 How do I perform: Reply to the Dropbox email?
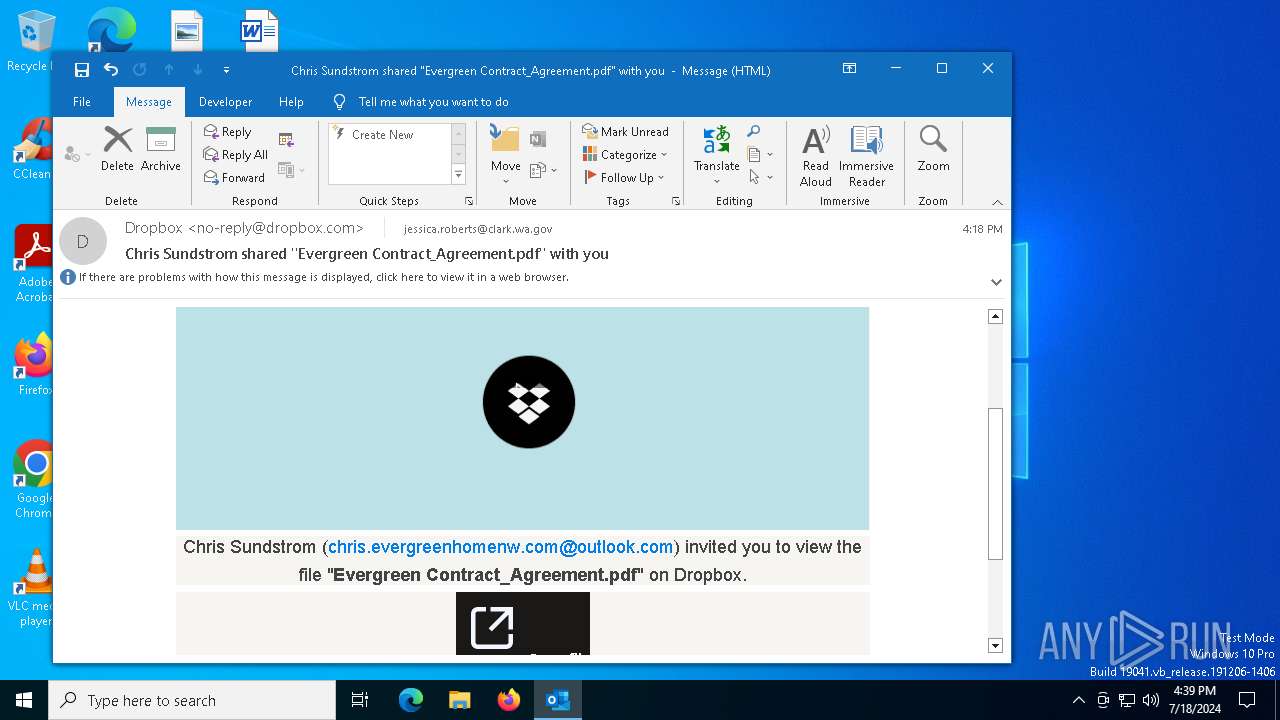(227, 132)
